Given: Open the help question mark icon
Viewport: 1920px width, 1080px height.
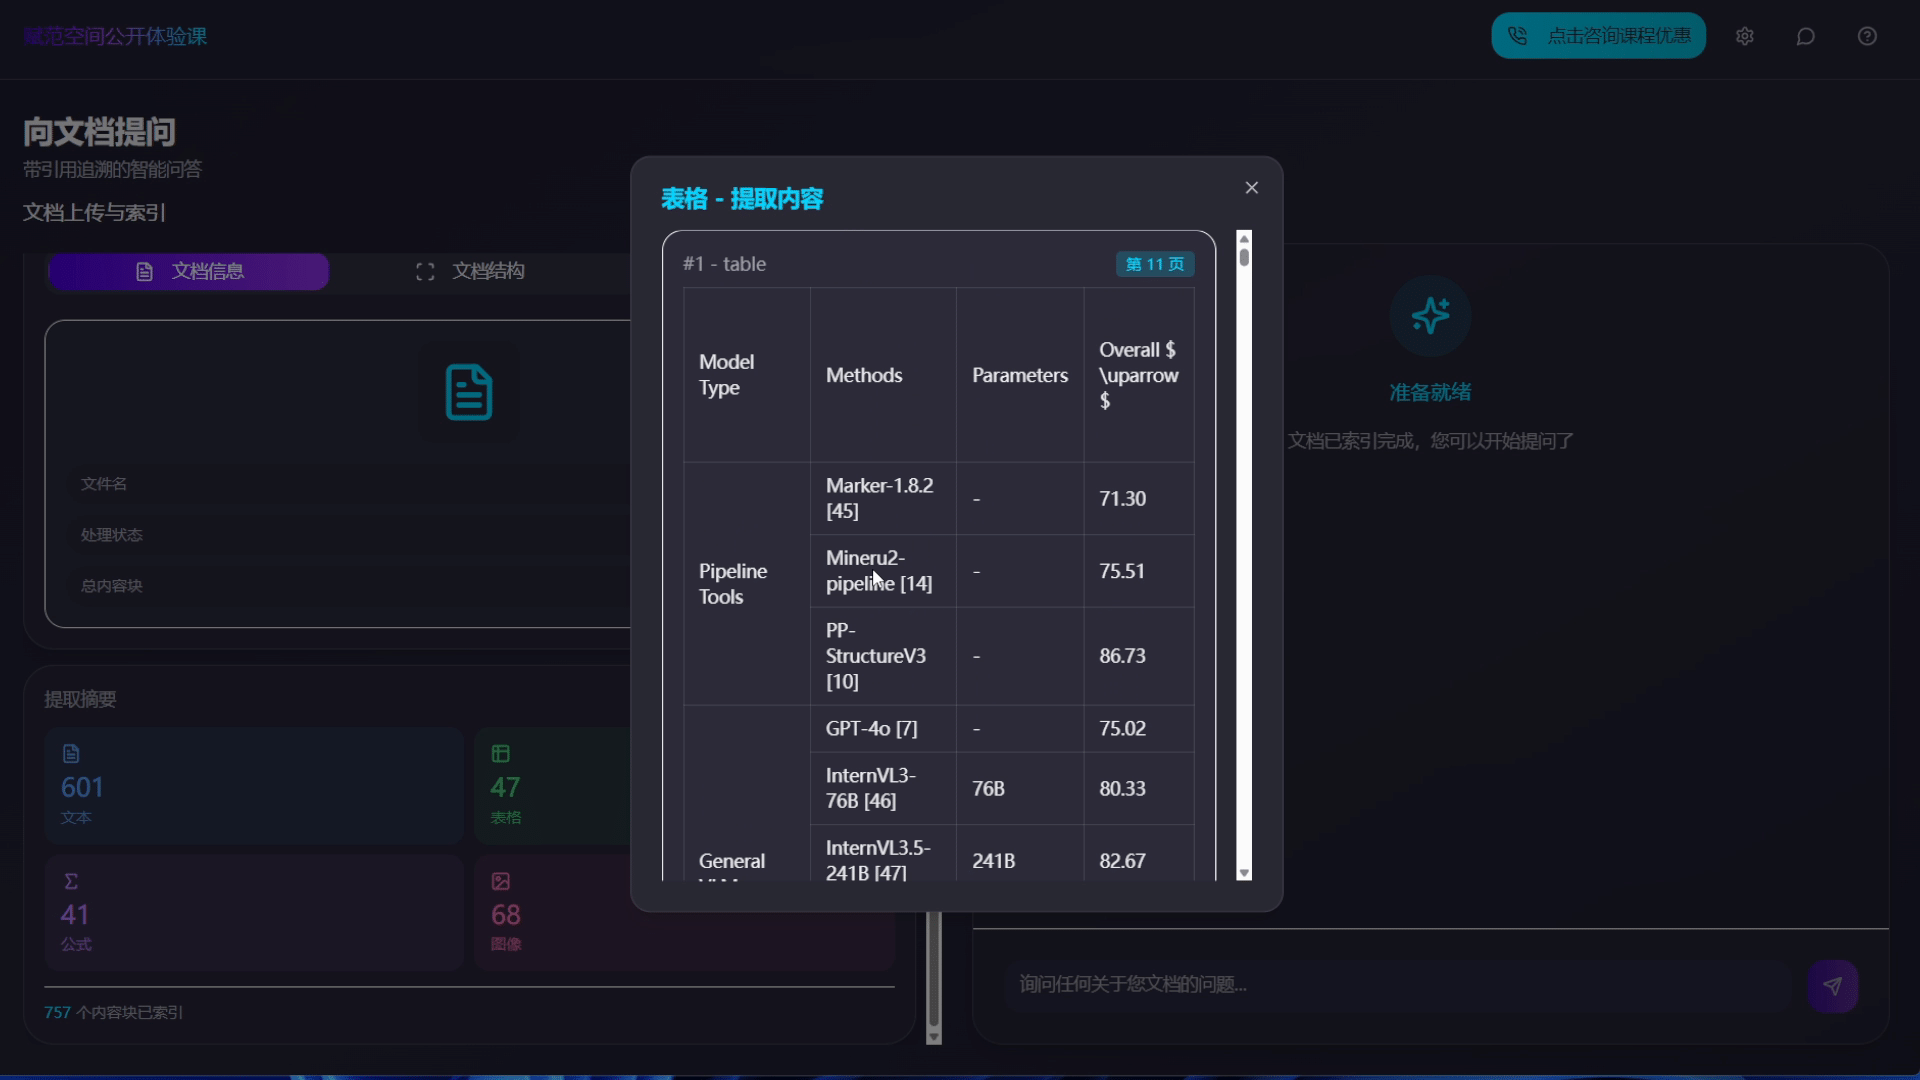Looking at the screenshot, I should 1867,36.
